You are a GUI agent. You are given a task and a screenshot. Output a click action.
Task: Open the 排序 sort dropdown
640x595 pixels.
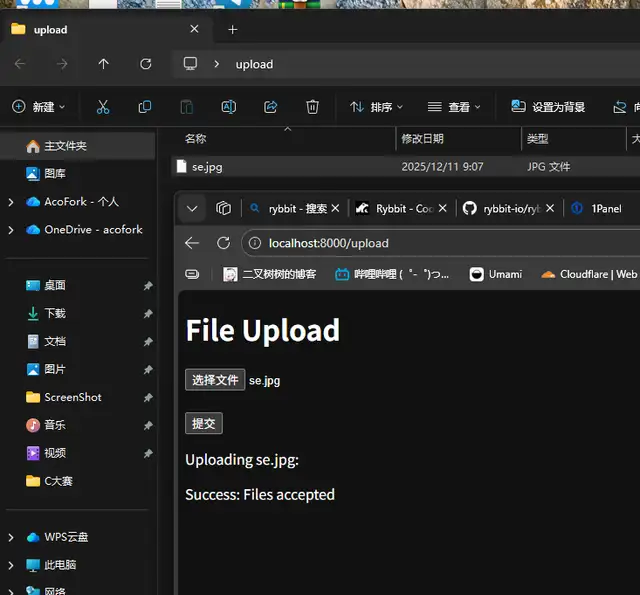377,107
